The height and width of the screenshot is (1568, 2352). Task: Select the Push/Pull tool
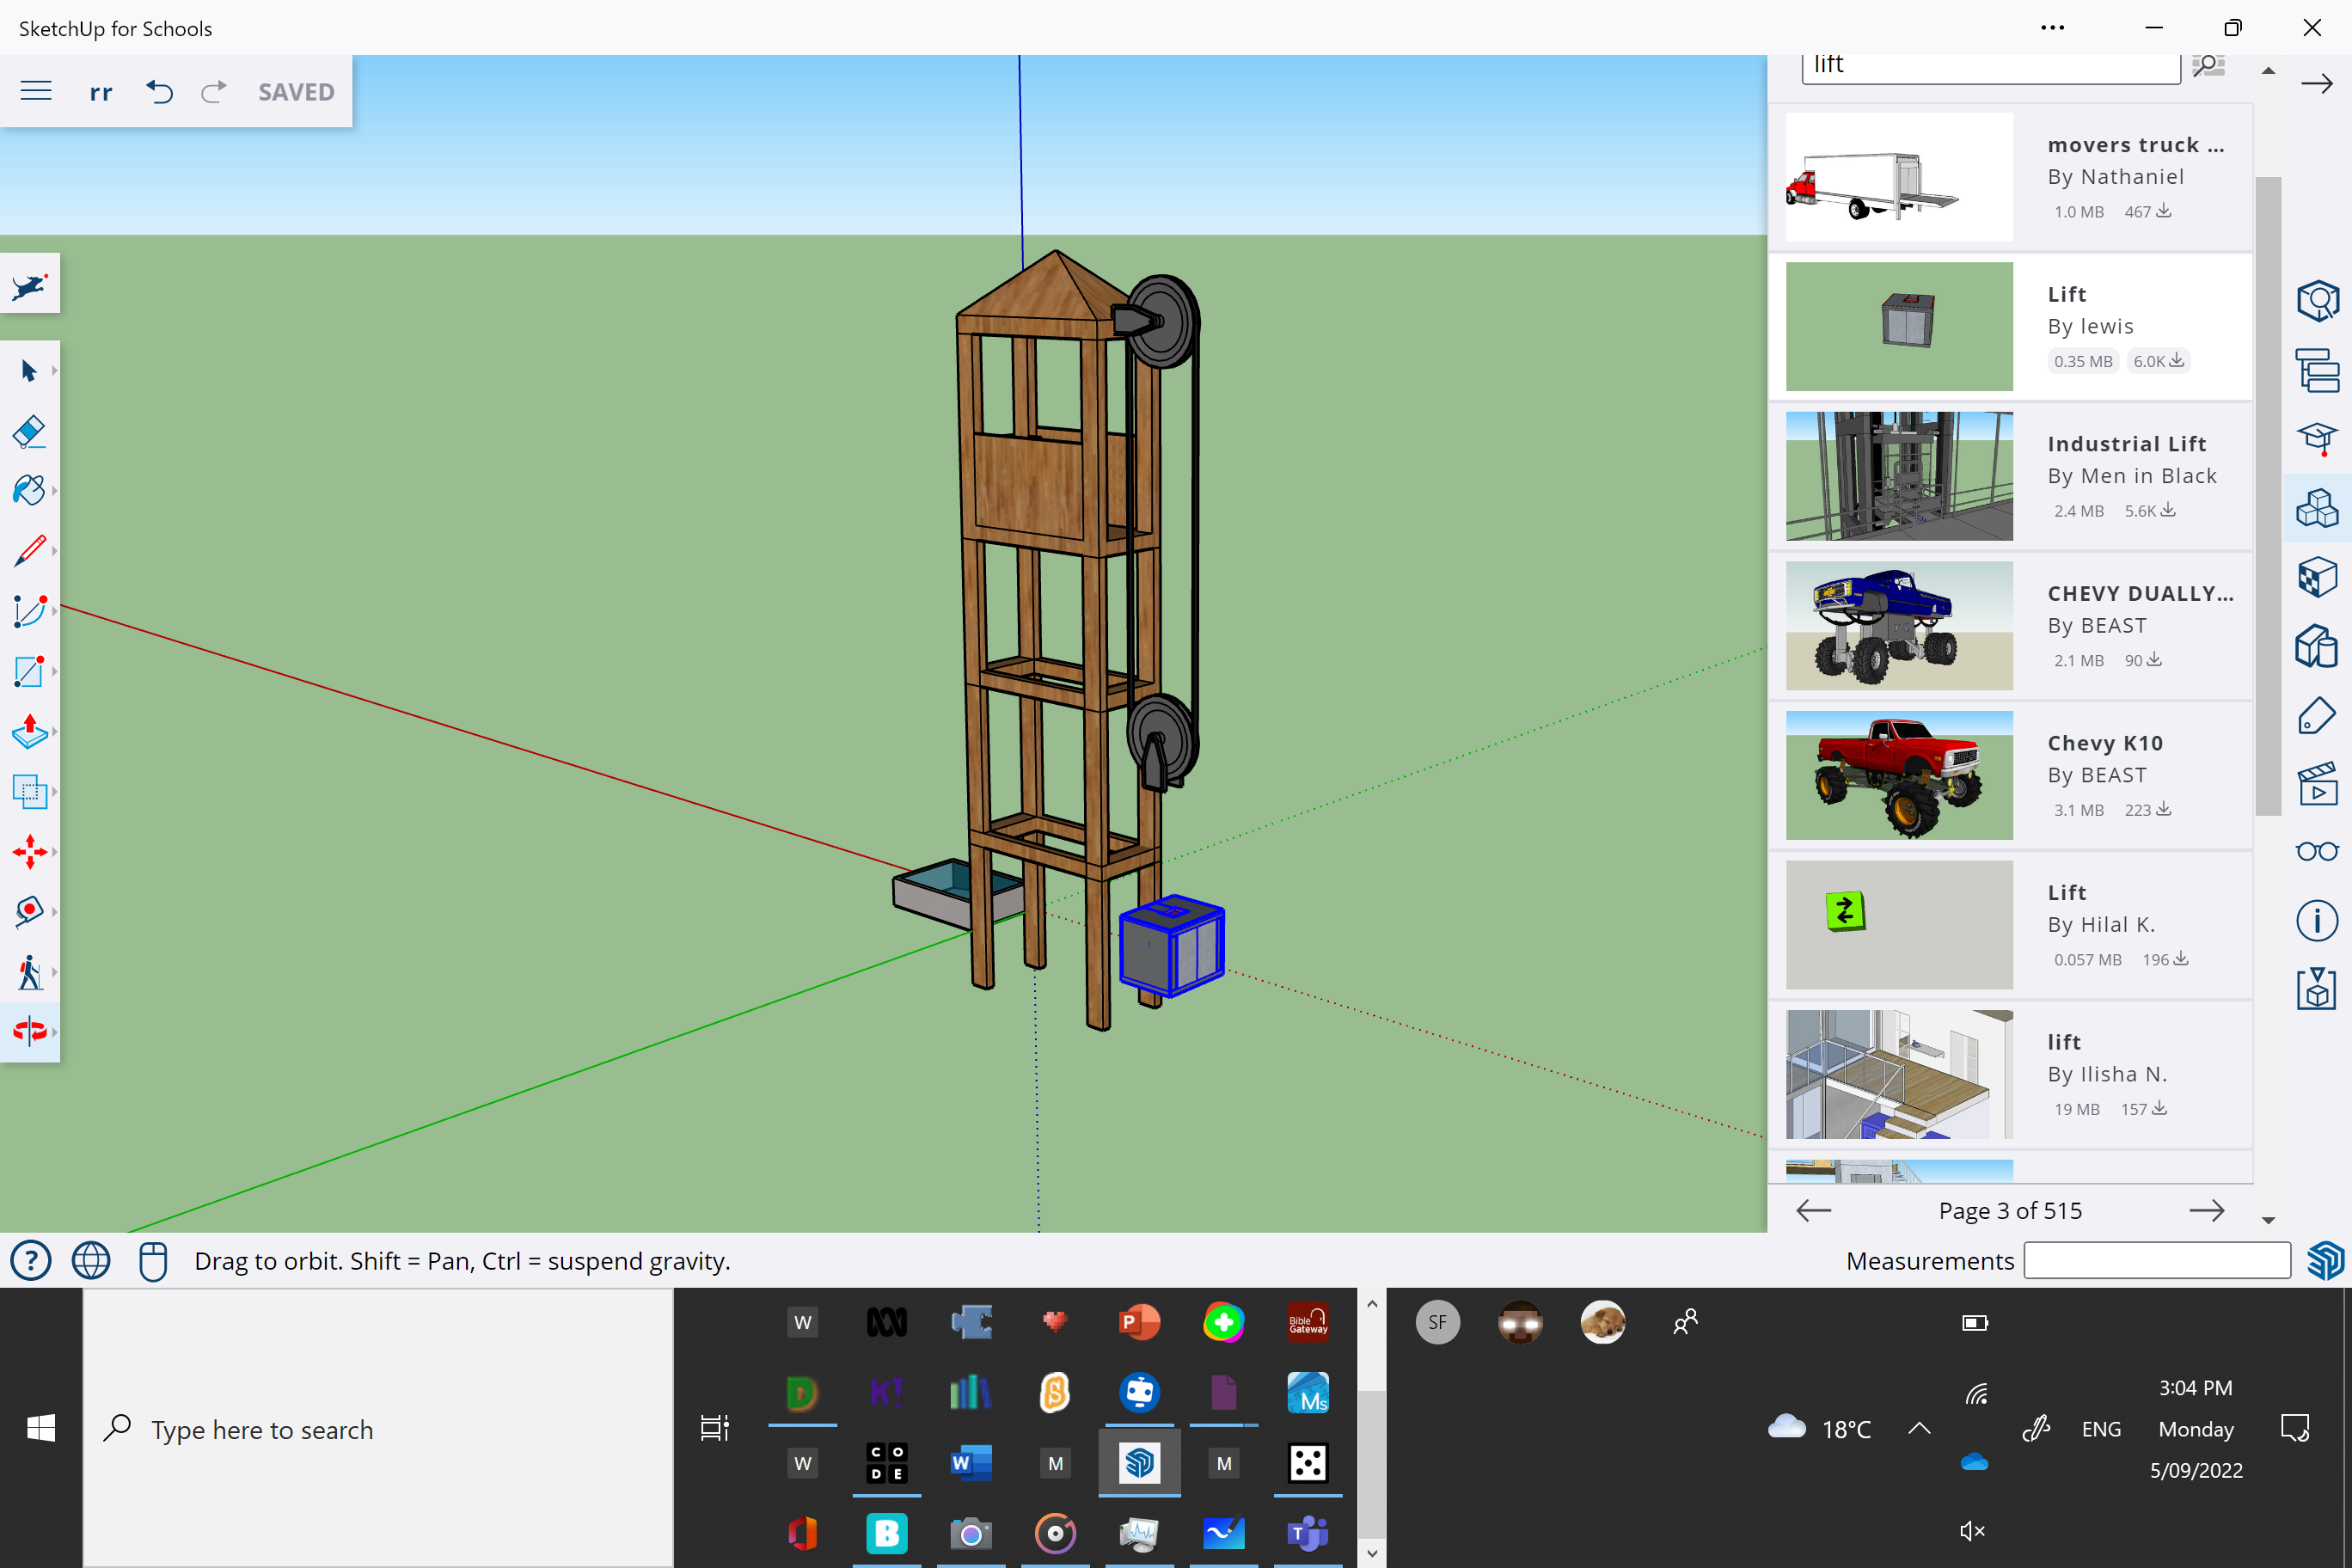point(30,732)
